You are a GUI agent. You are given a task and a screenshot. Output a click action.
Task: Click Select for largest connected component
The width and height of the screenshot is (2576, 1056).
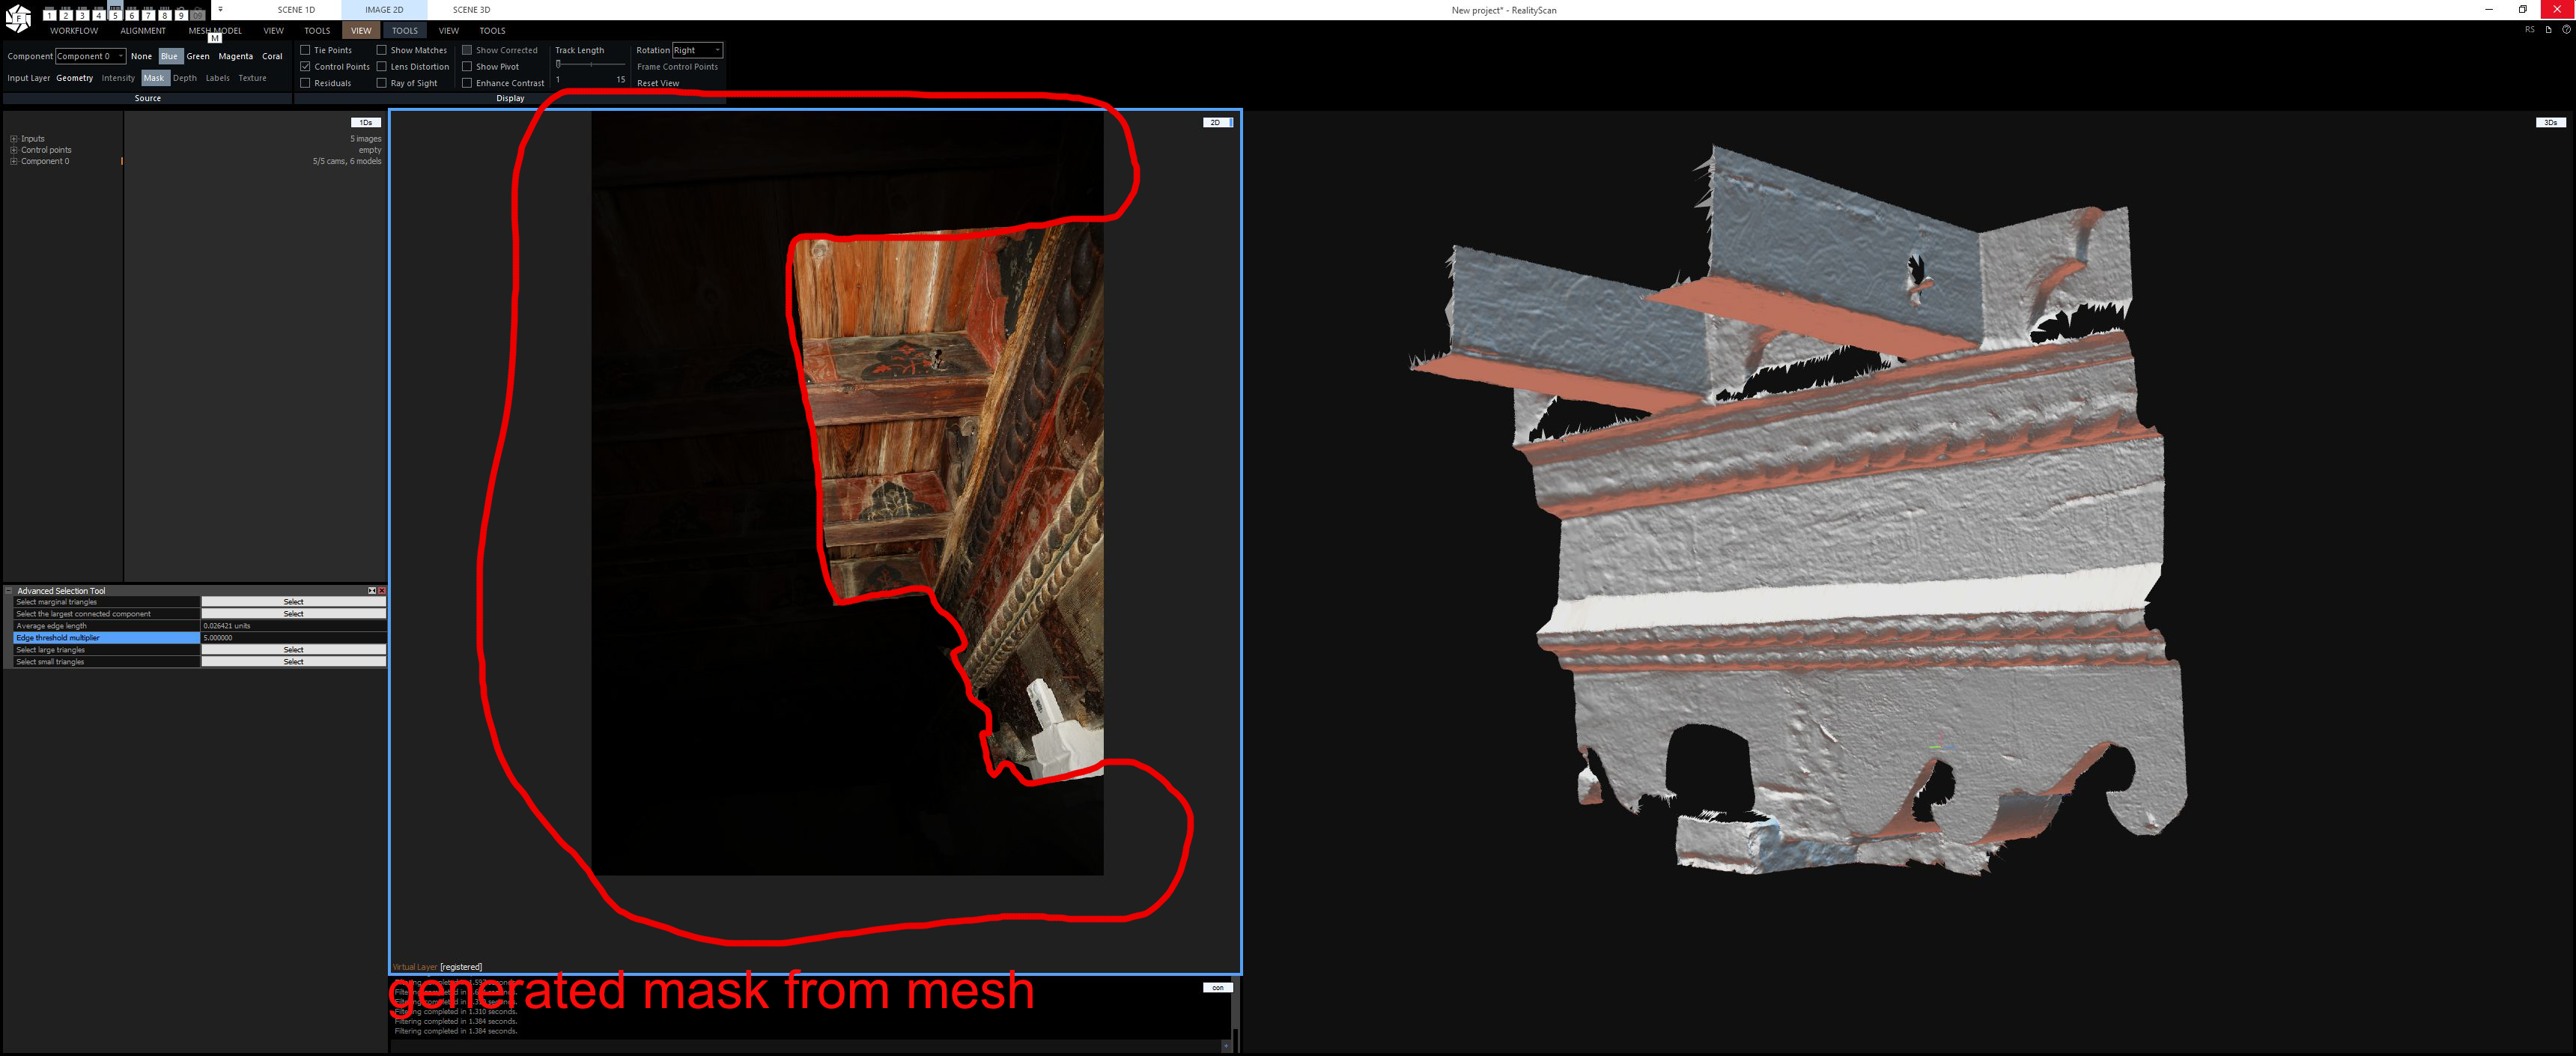click(x=293, y=614)
